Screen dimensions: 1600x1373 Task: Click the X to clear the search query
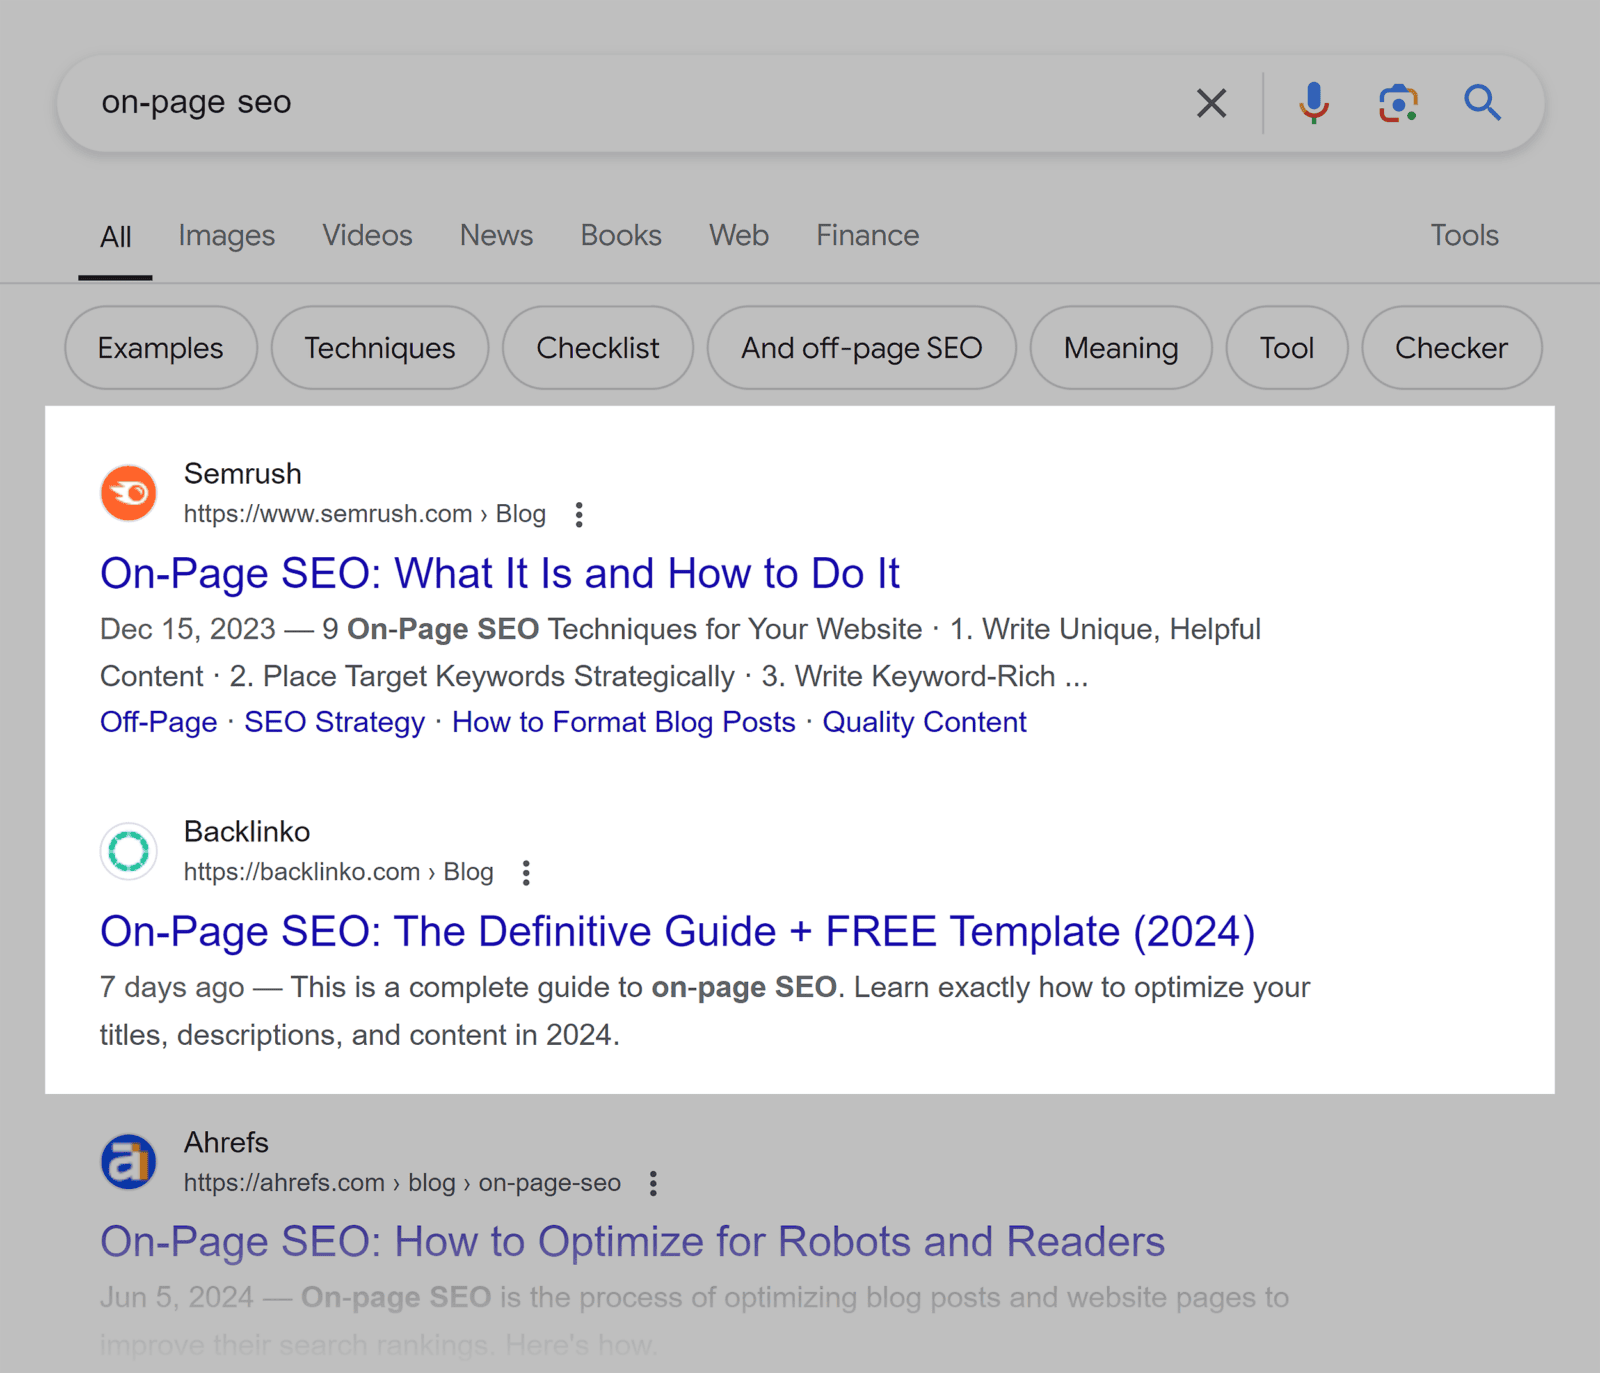click(1211, 102)
